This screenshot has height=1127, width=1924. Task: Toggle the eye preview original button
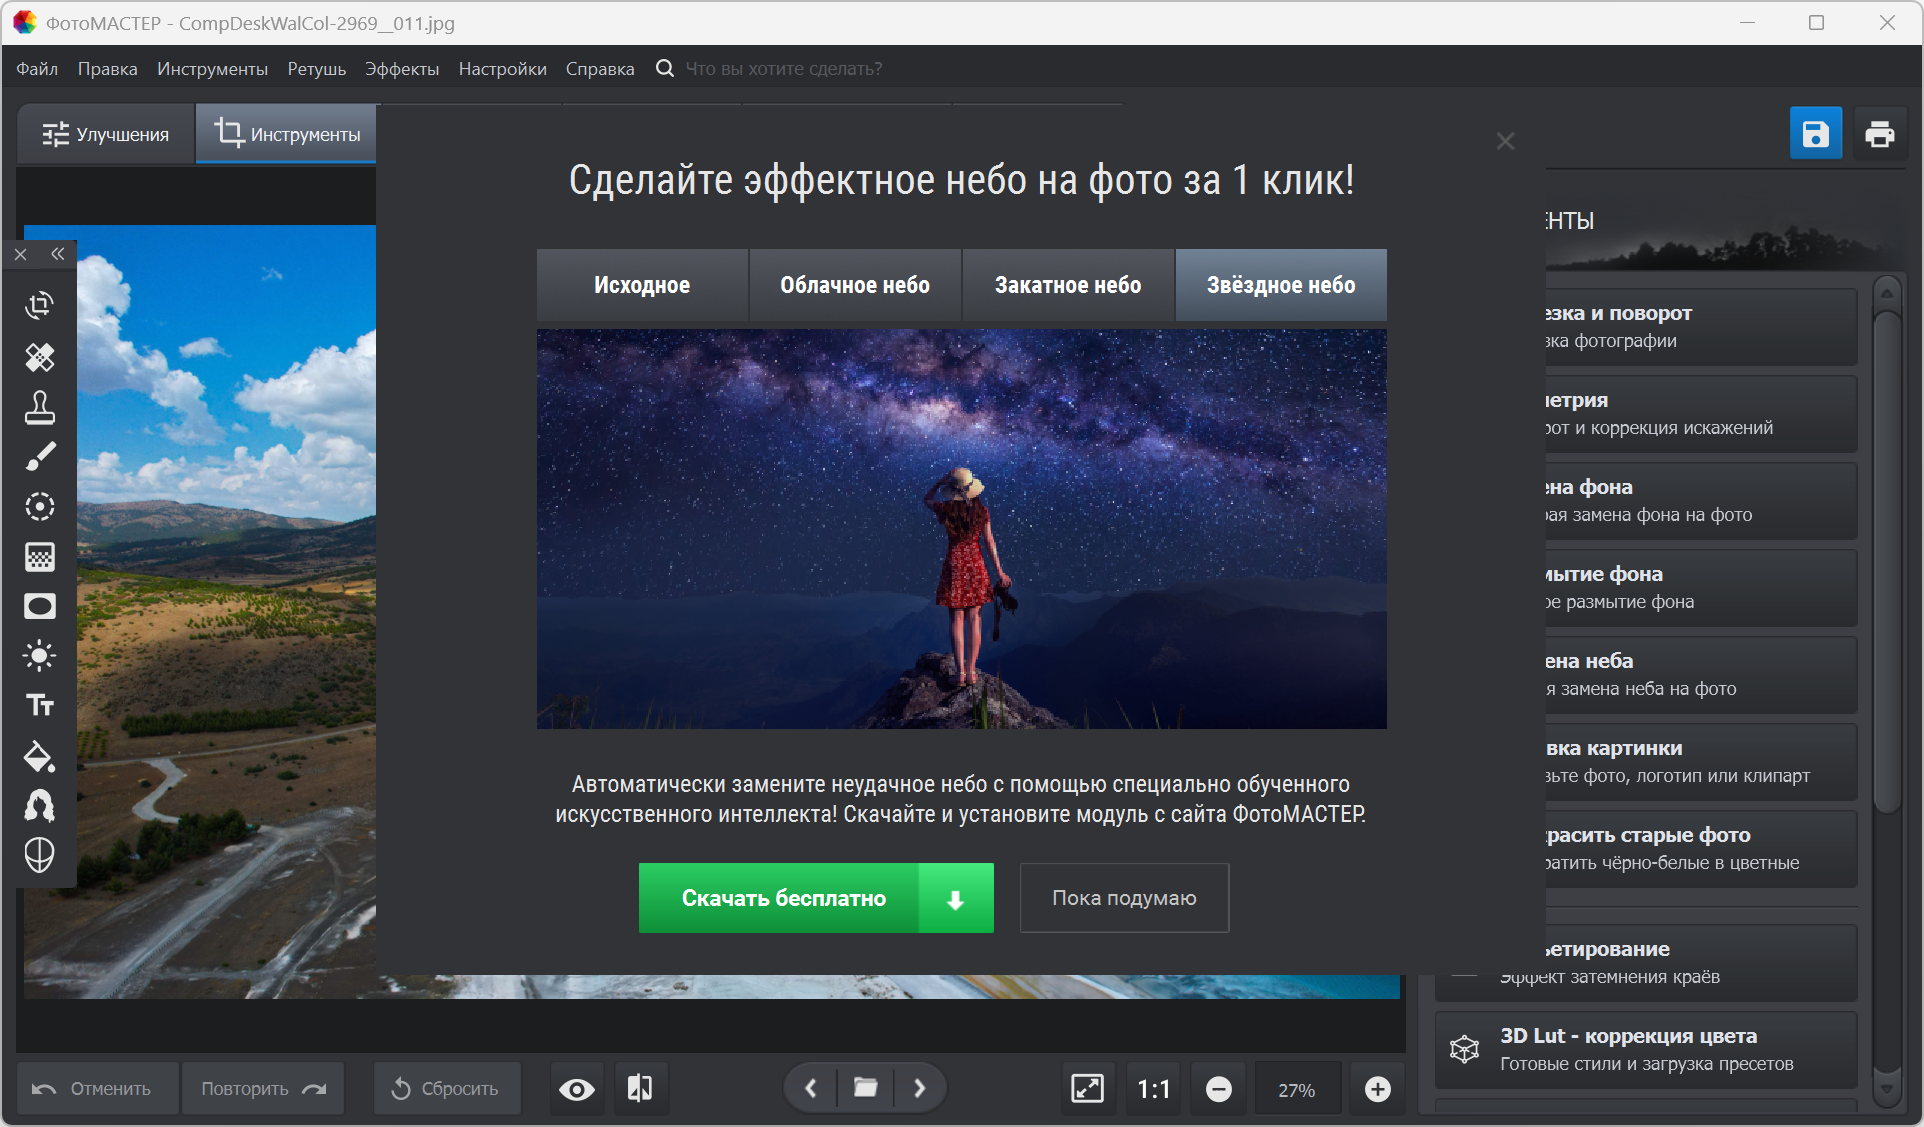click(577, 1089)
